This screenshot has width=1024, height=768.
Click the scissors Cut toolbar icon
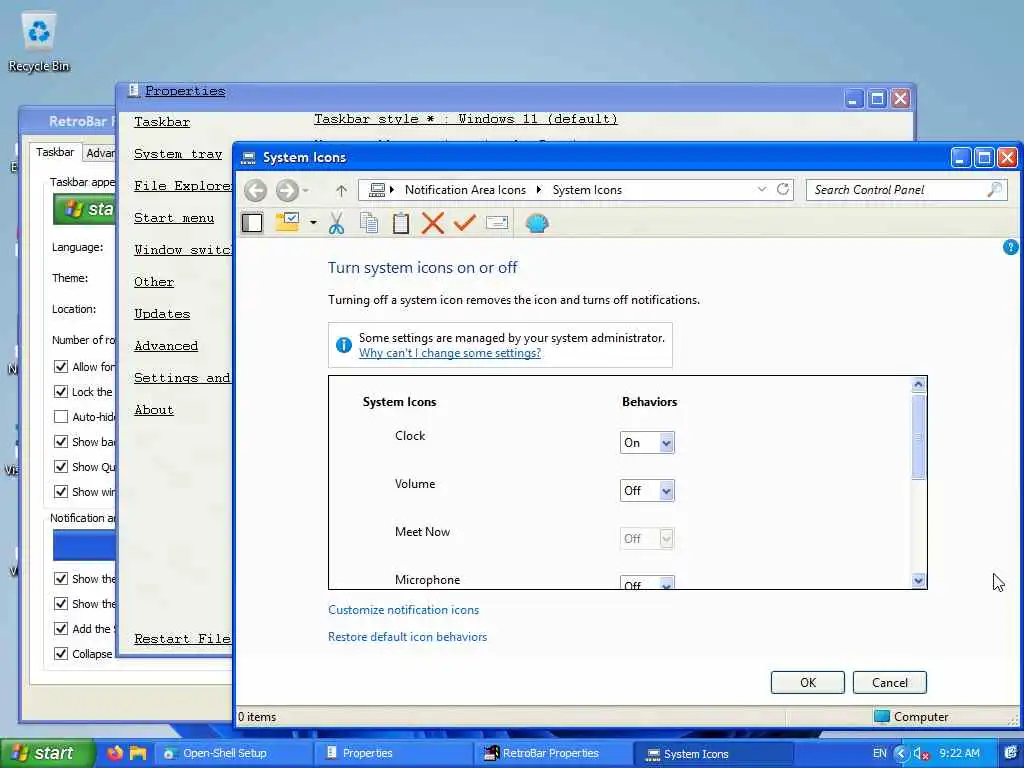[x=336, y=223]
